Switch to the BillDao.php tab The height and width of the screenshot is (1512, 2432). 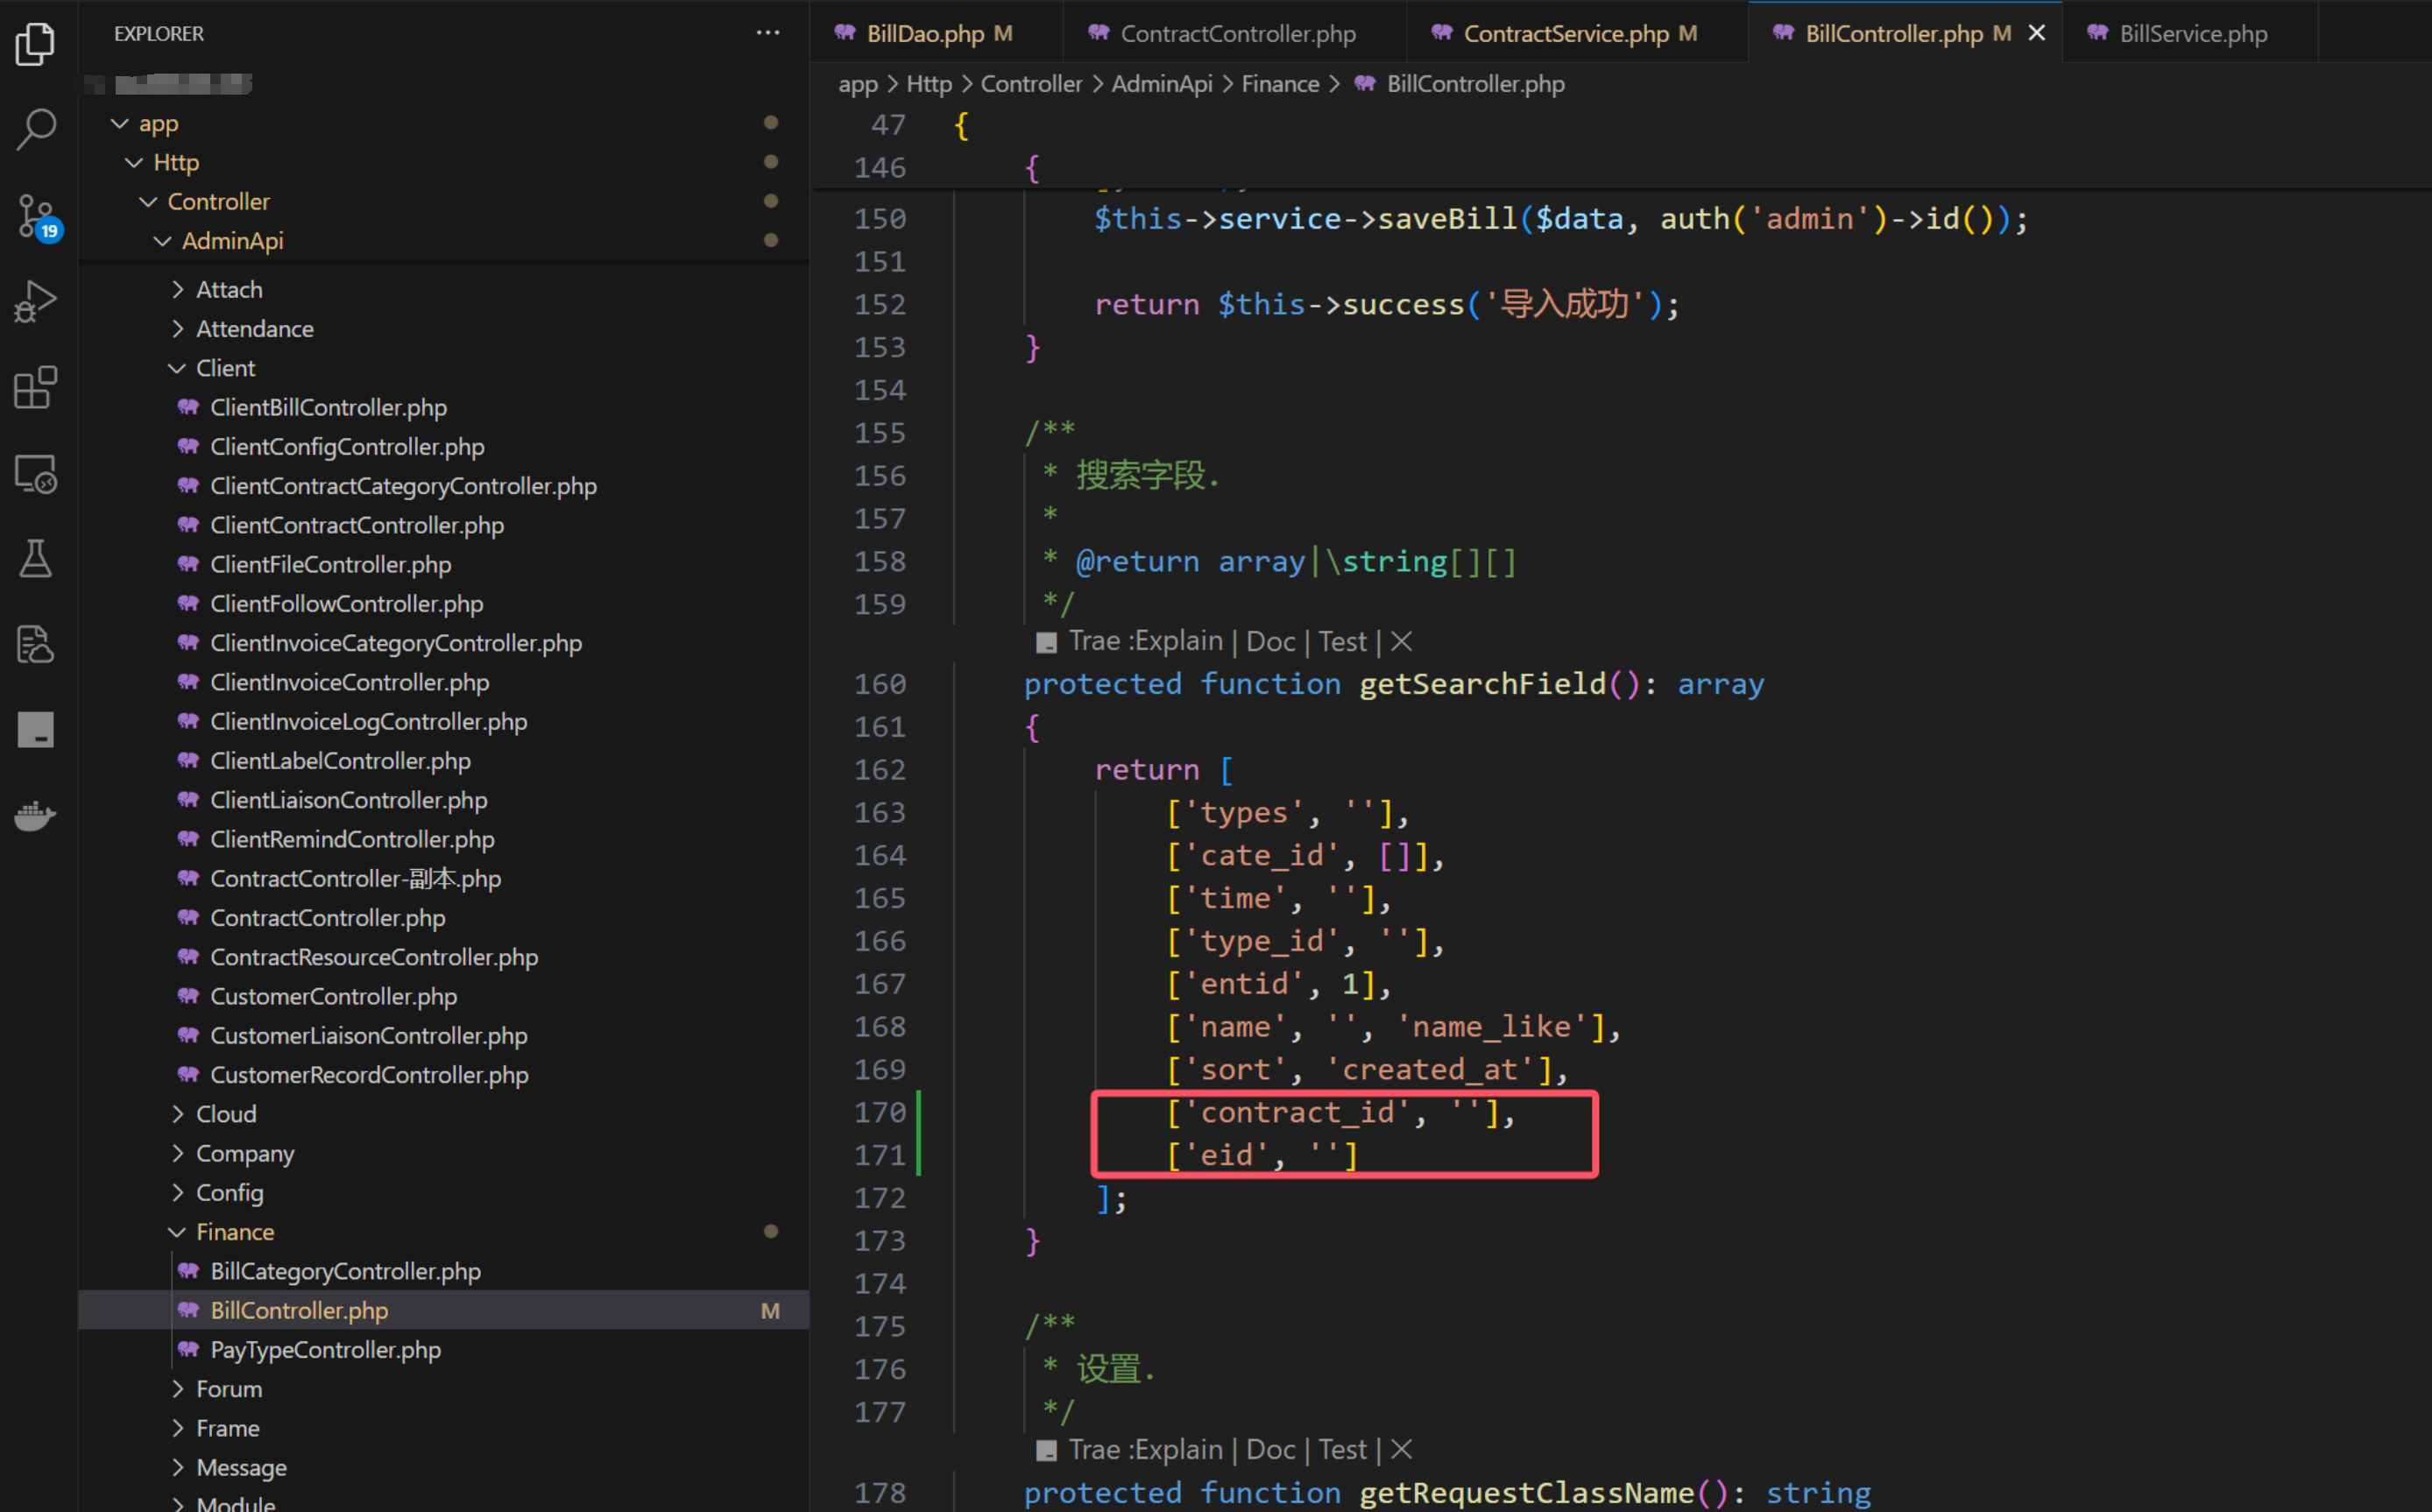pos(936,33)
